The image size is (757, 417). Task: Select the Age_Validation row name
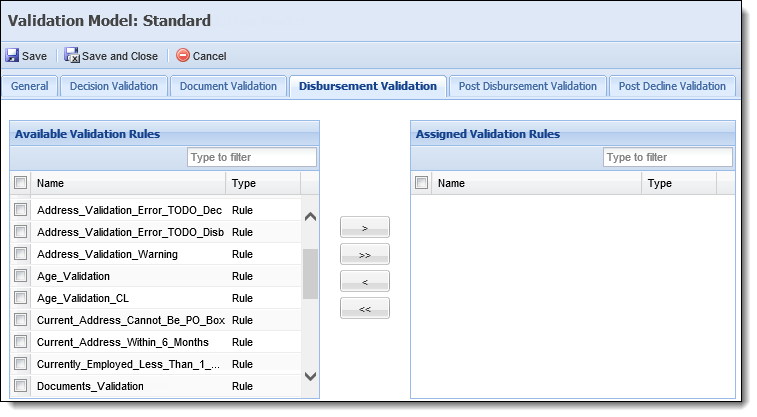click(73, 277)
